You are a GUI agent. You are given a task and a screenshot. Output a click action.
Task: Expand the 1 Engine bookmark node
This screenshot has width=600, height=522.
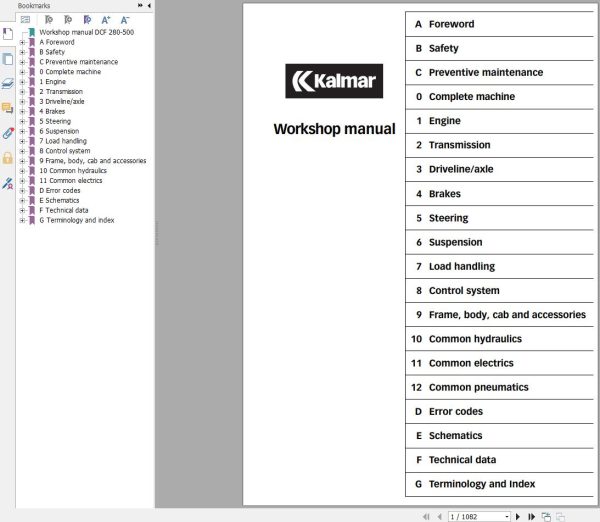pyautogui.click(x=22, y=82)
